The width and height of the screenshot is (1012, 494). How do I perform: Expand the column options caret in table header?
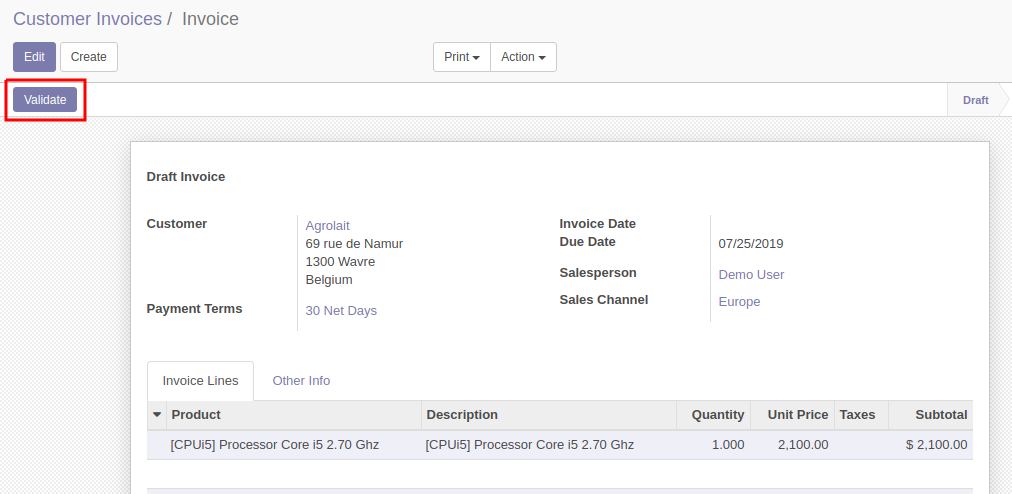[157, 415]
